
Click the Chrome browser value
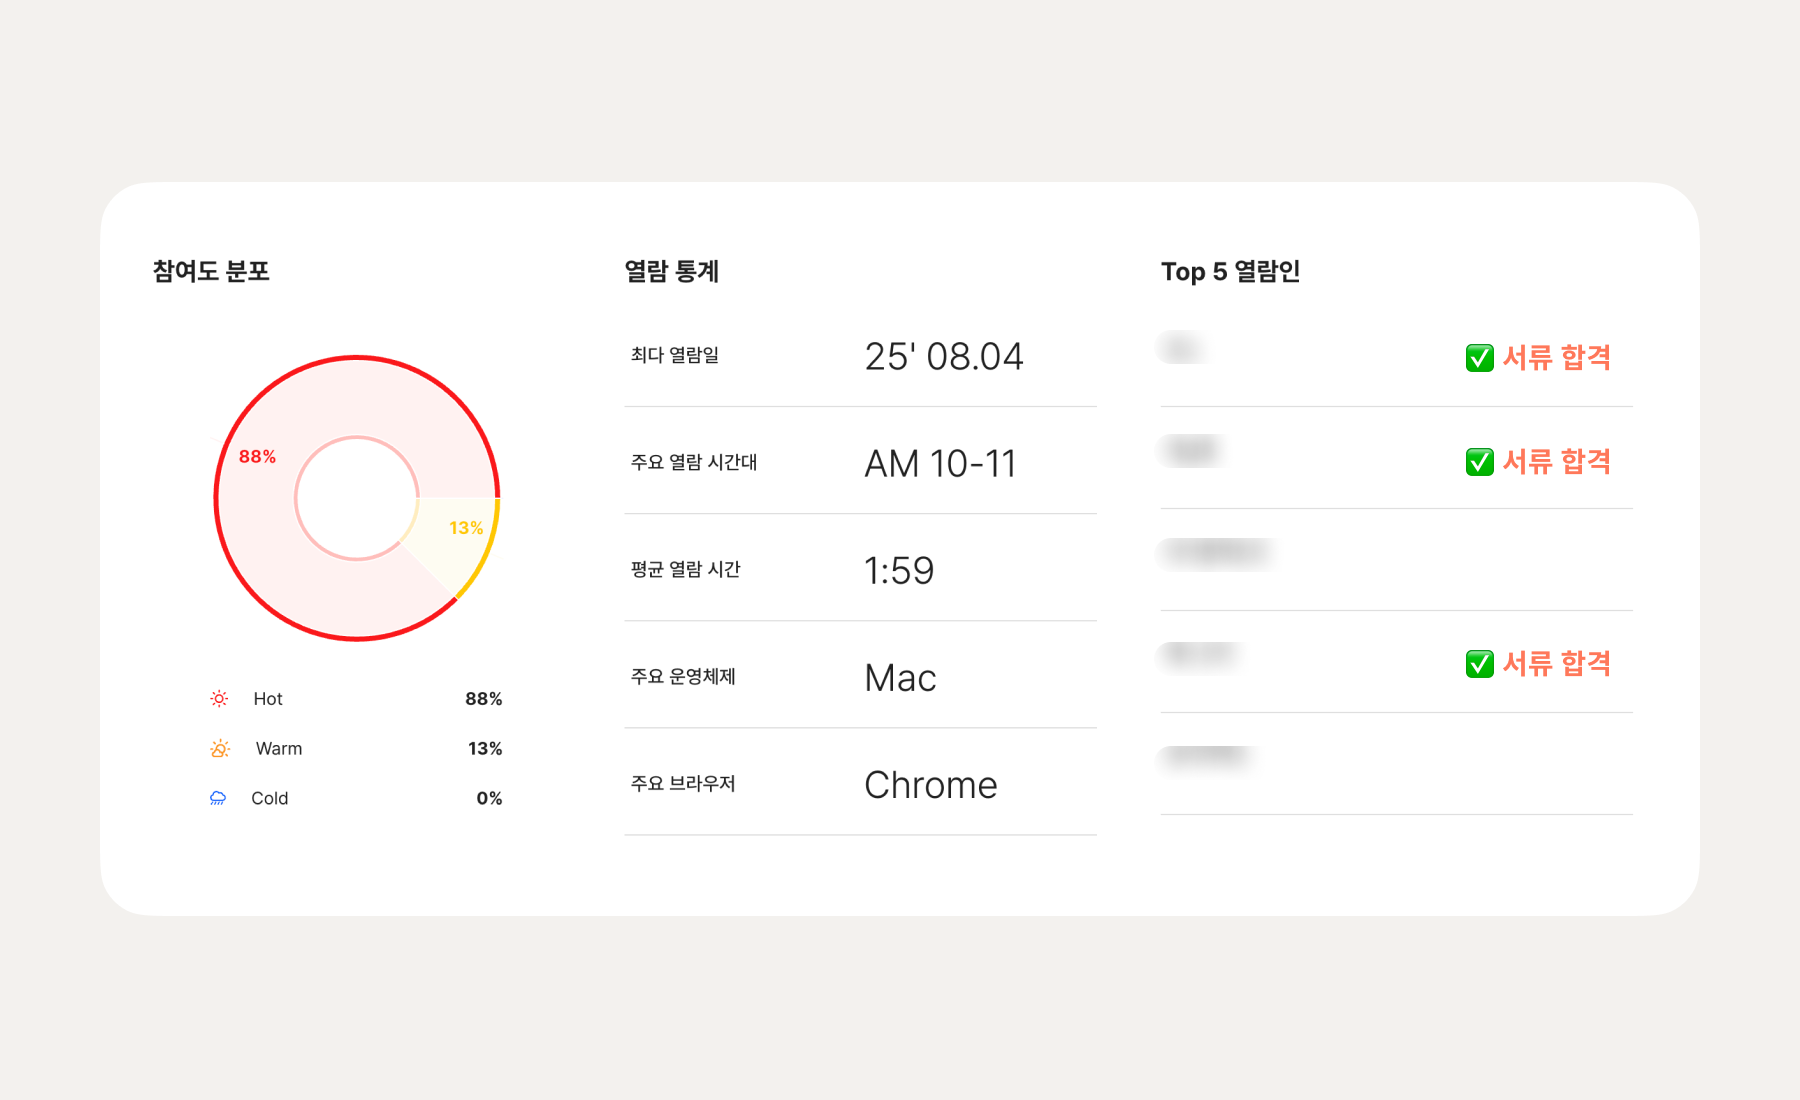(931, 785)
